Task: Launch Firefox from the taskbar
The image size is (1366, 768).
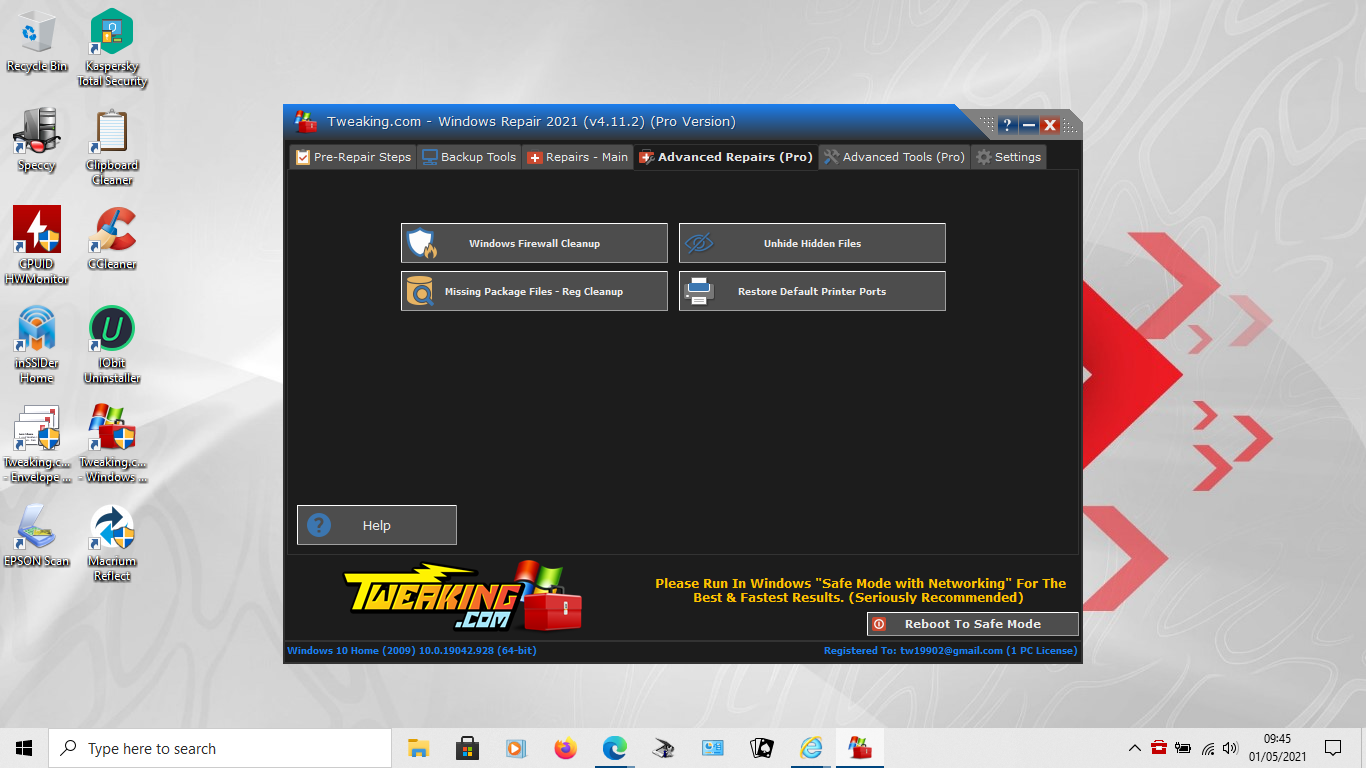Action: tap(565, 748)
